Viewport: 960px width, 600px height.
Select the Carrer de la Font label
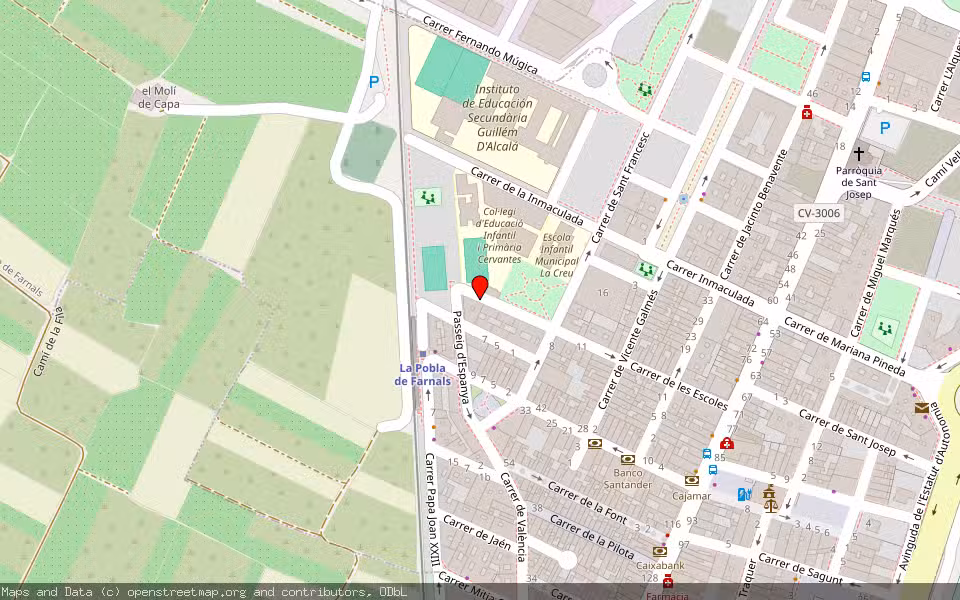point(587,503)
